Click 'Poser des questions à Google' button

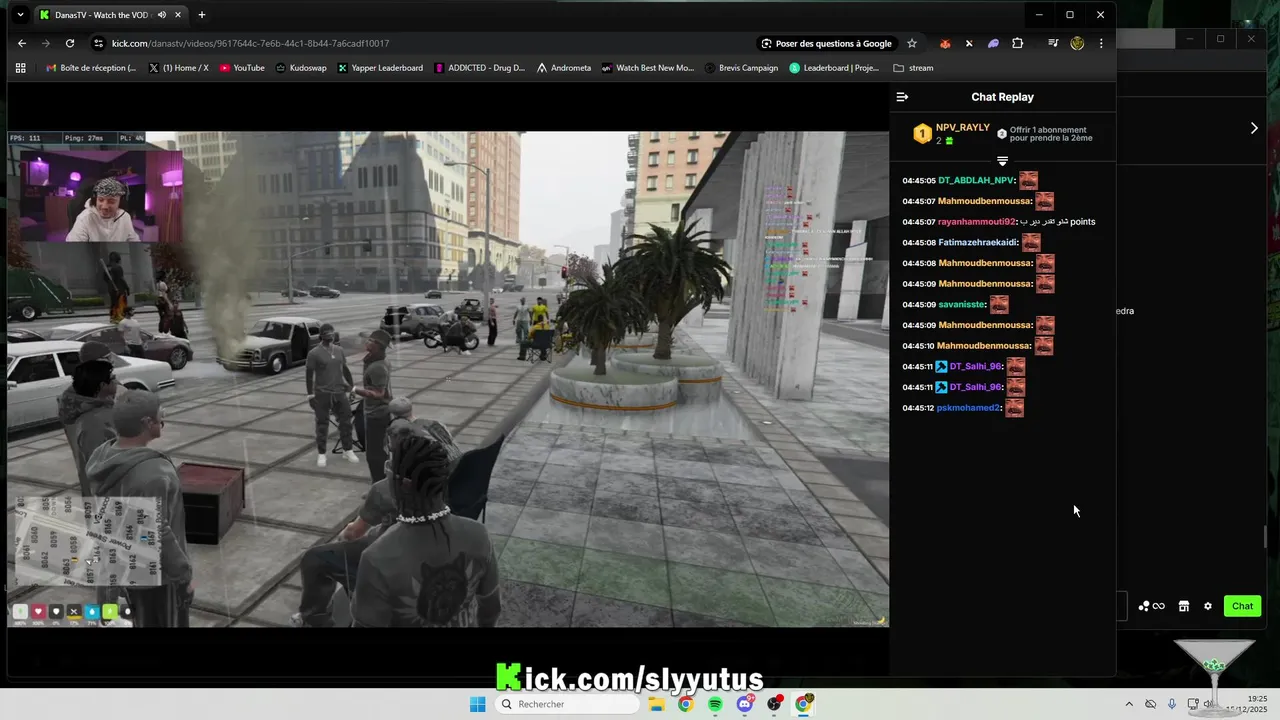coord(826,43)
